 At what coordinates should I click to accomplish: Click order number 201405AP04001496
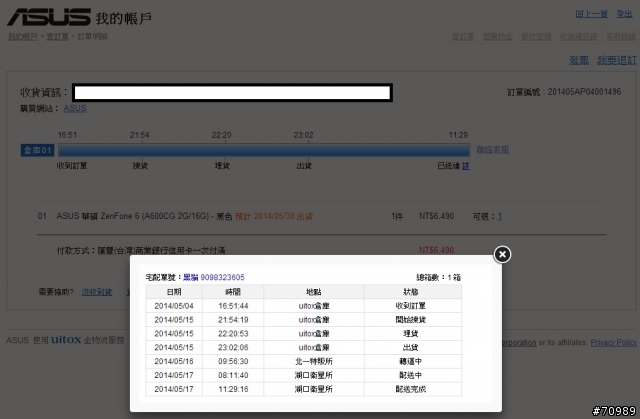pyautogui.click(x=584, y=92)
